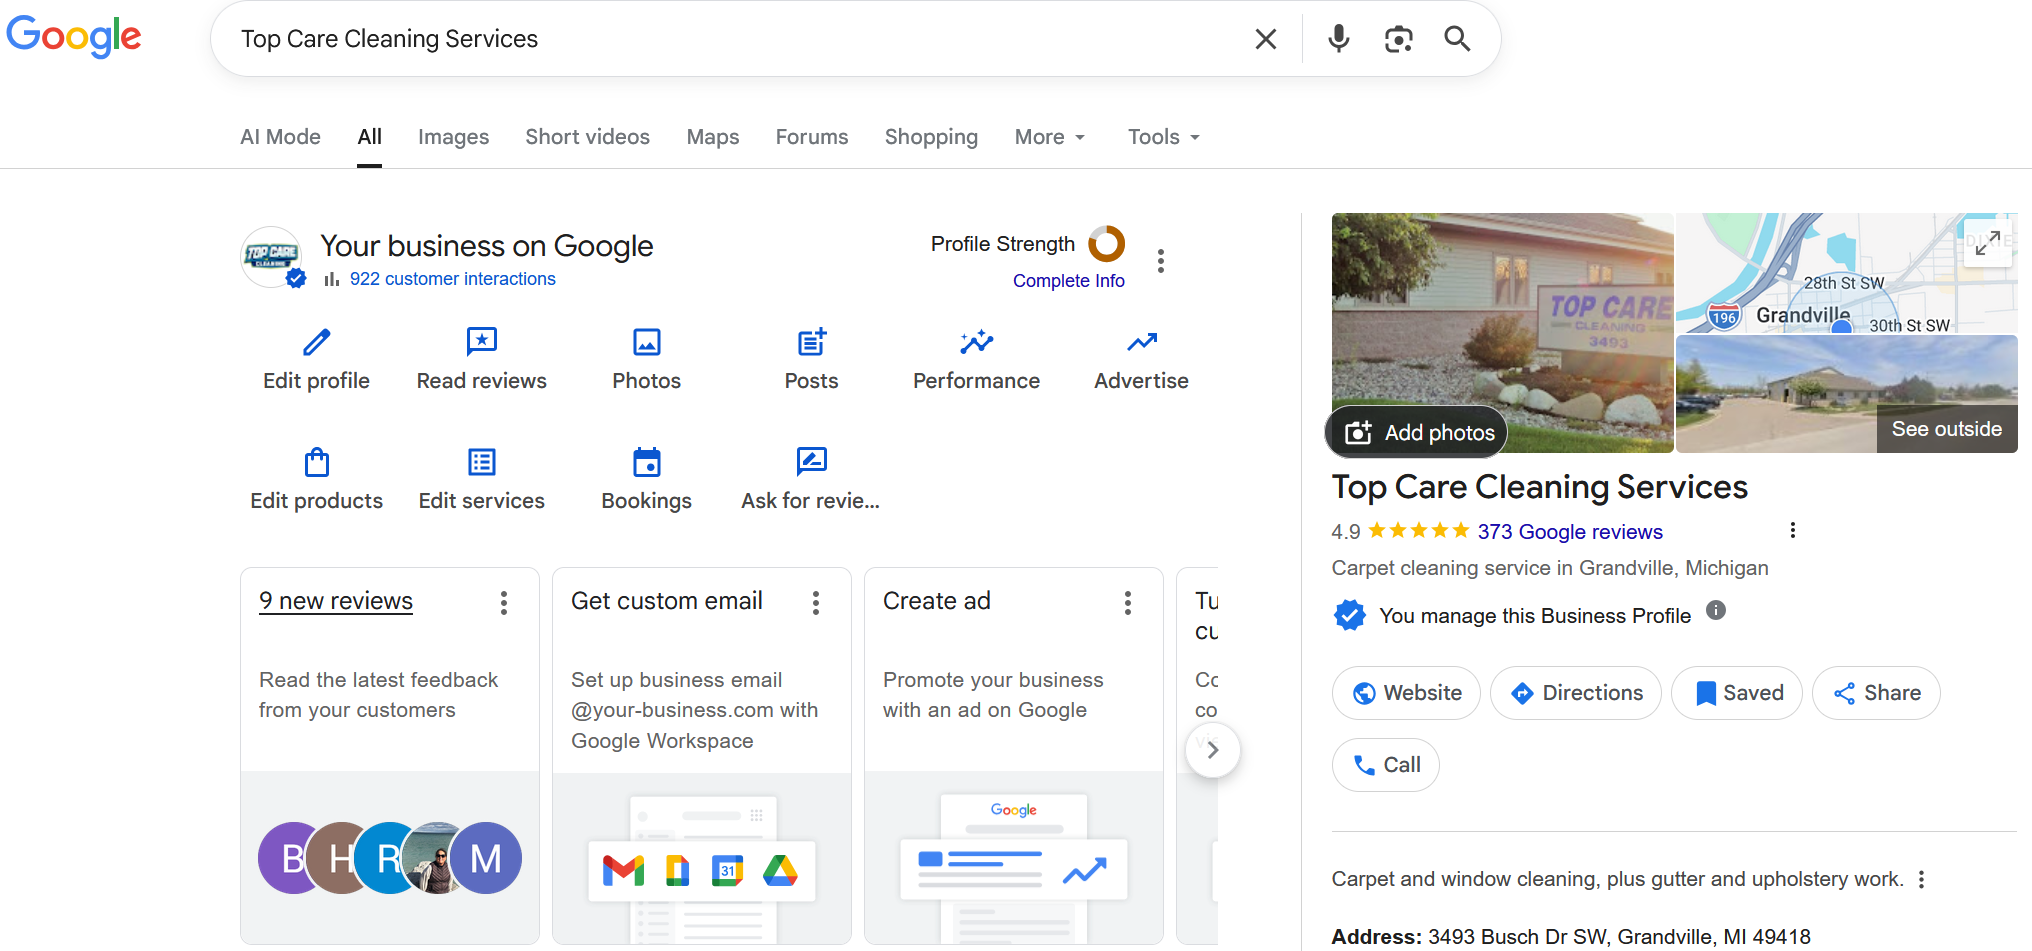The image size is (2032, 951).
Task: Open more options beside Google reviews rating
Action: point(1793,530)
